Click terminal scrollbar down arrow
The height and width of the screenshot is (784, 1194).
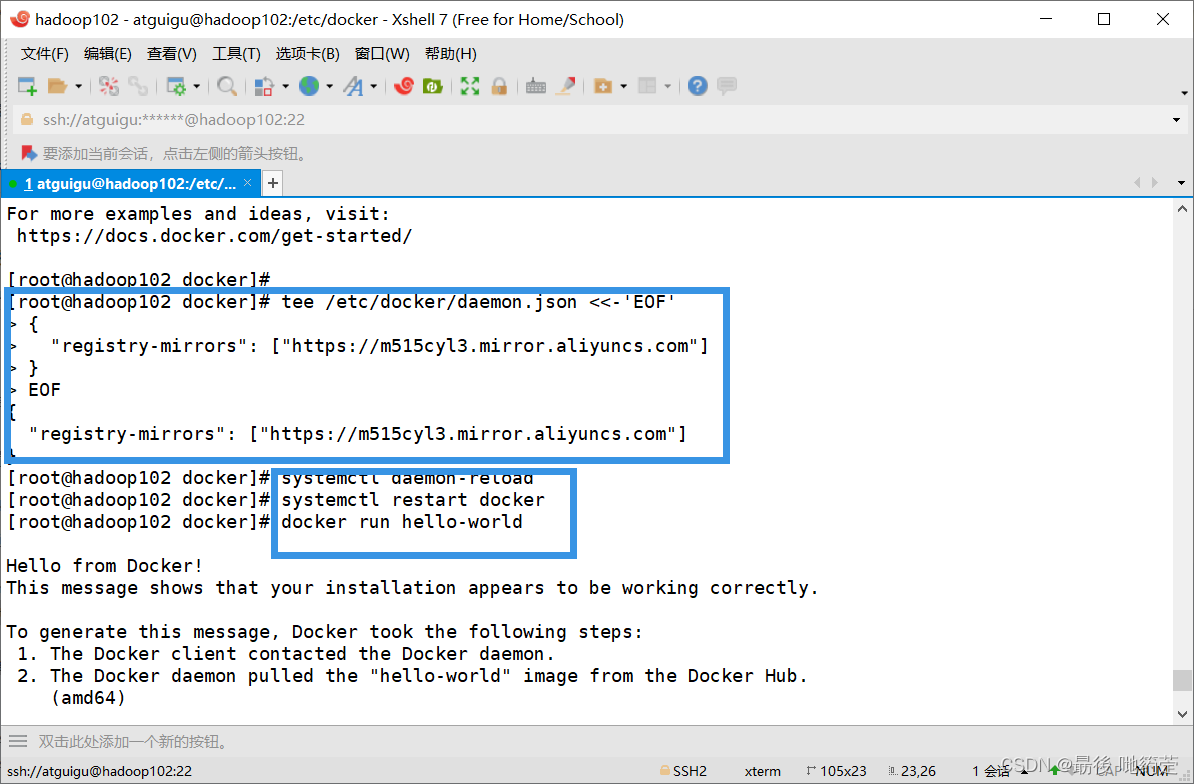coord(1182,714)
